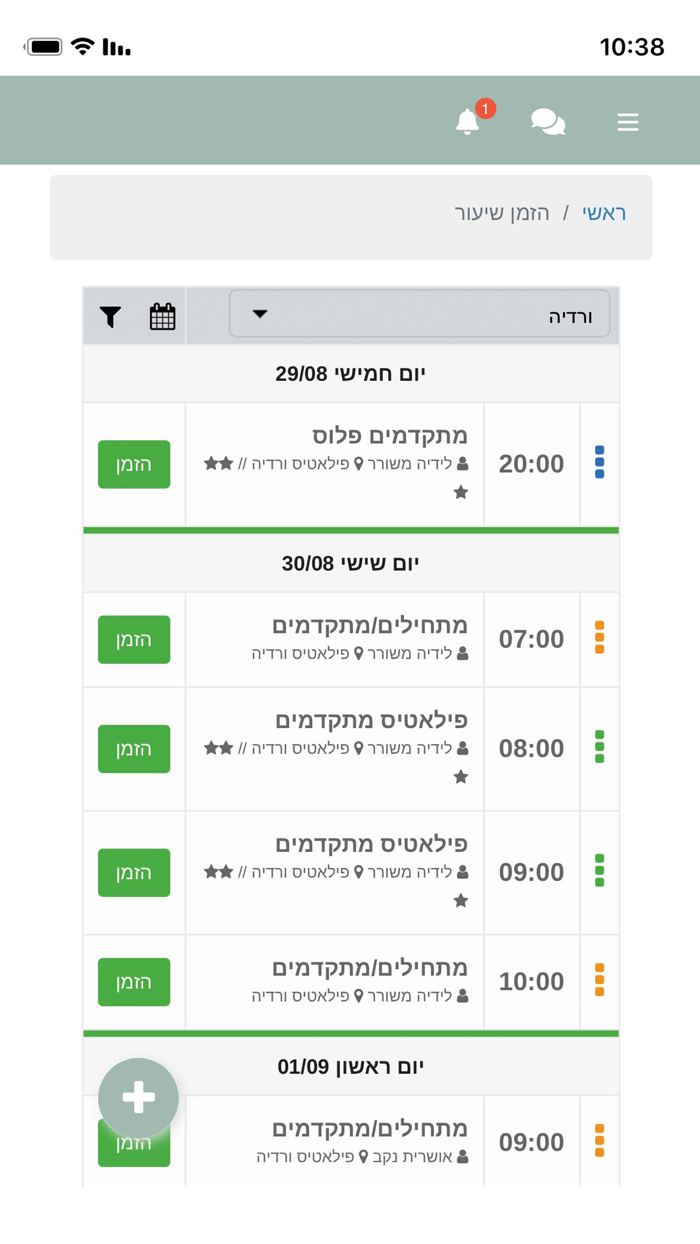Click the star rating under מתקדמים פלוס
This screenshot has width=700, height=1244.
(461, 491)
